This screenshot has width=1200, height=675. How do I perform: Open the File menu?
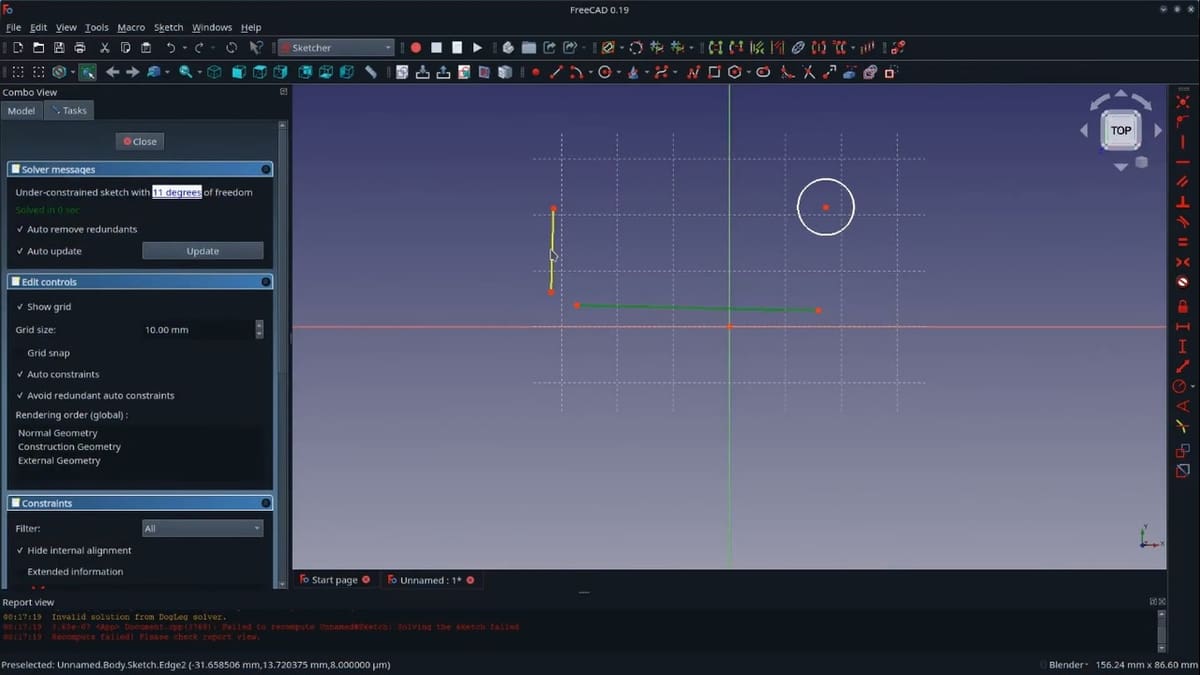(13, 27)
